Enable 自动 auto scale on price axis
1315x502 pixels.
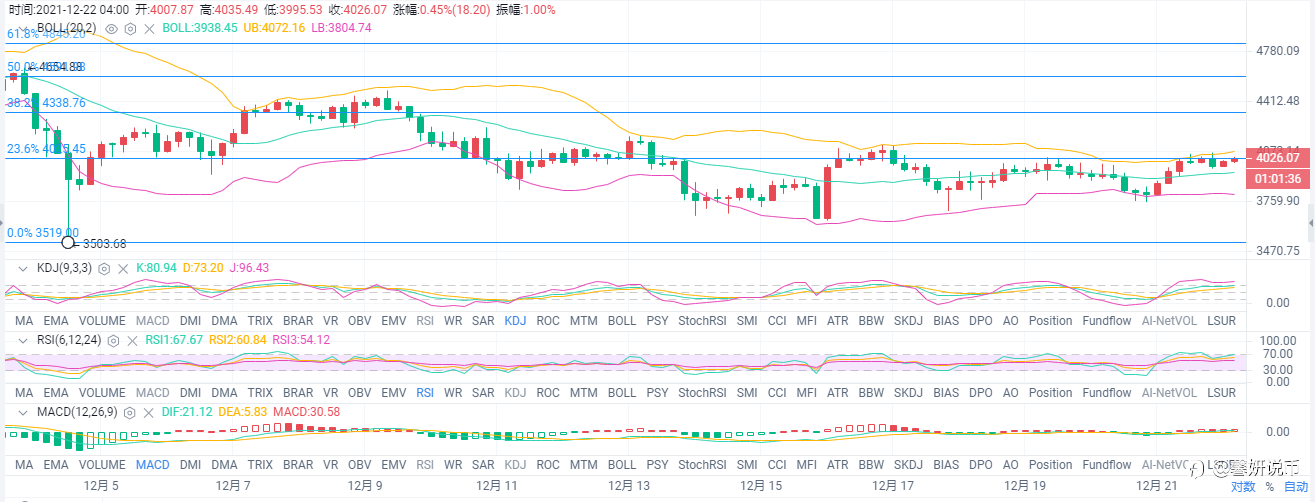(x=1295, y=487)
